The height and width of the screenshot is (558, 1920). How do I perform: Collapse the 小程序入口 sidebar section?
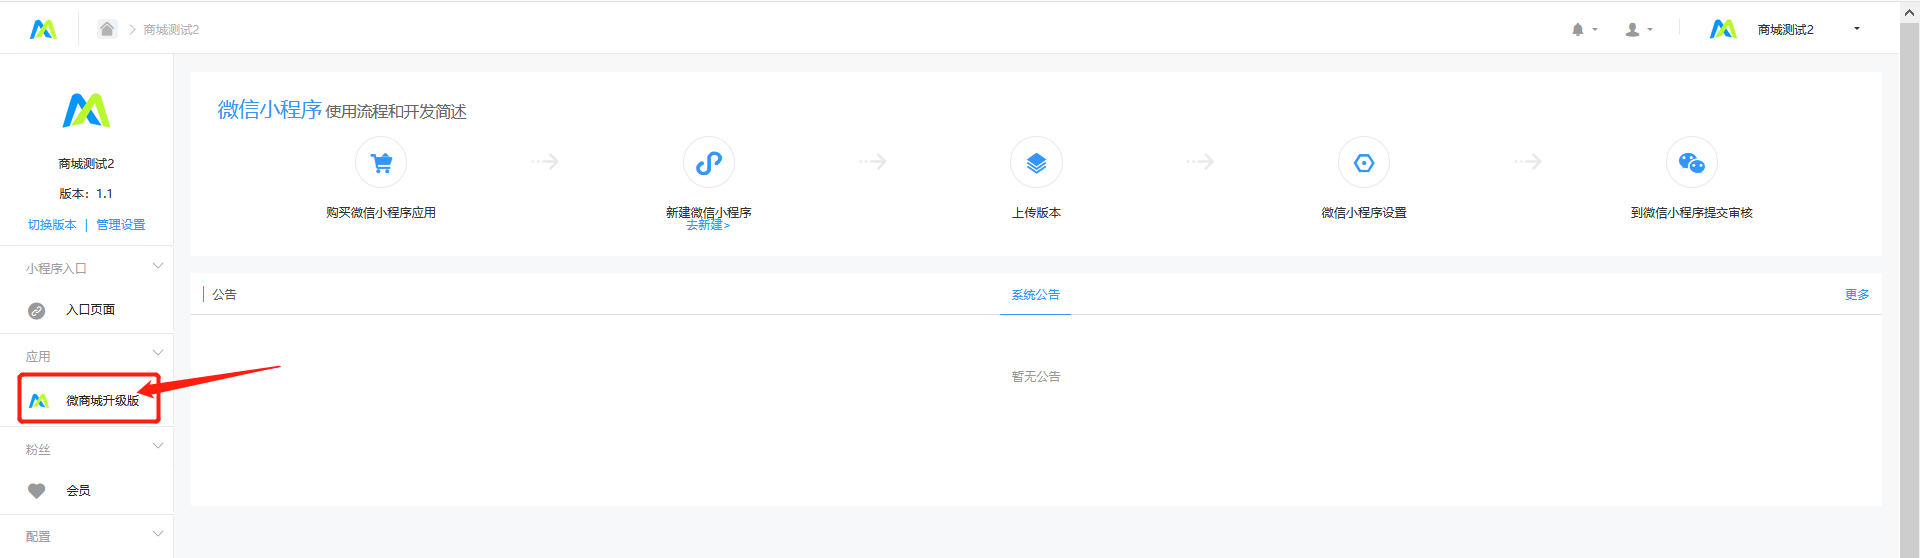(x=158, y=266)
